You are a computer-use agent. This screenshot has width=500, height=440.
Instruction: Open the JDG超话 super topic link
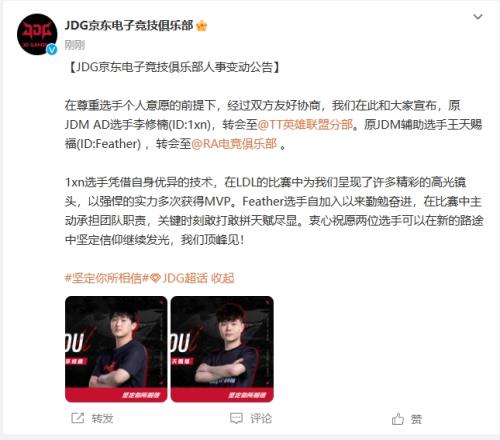pos(185,278)
